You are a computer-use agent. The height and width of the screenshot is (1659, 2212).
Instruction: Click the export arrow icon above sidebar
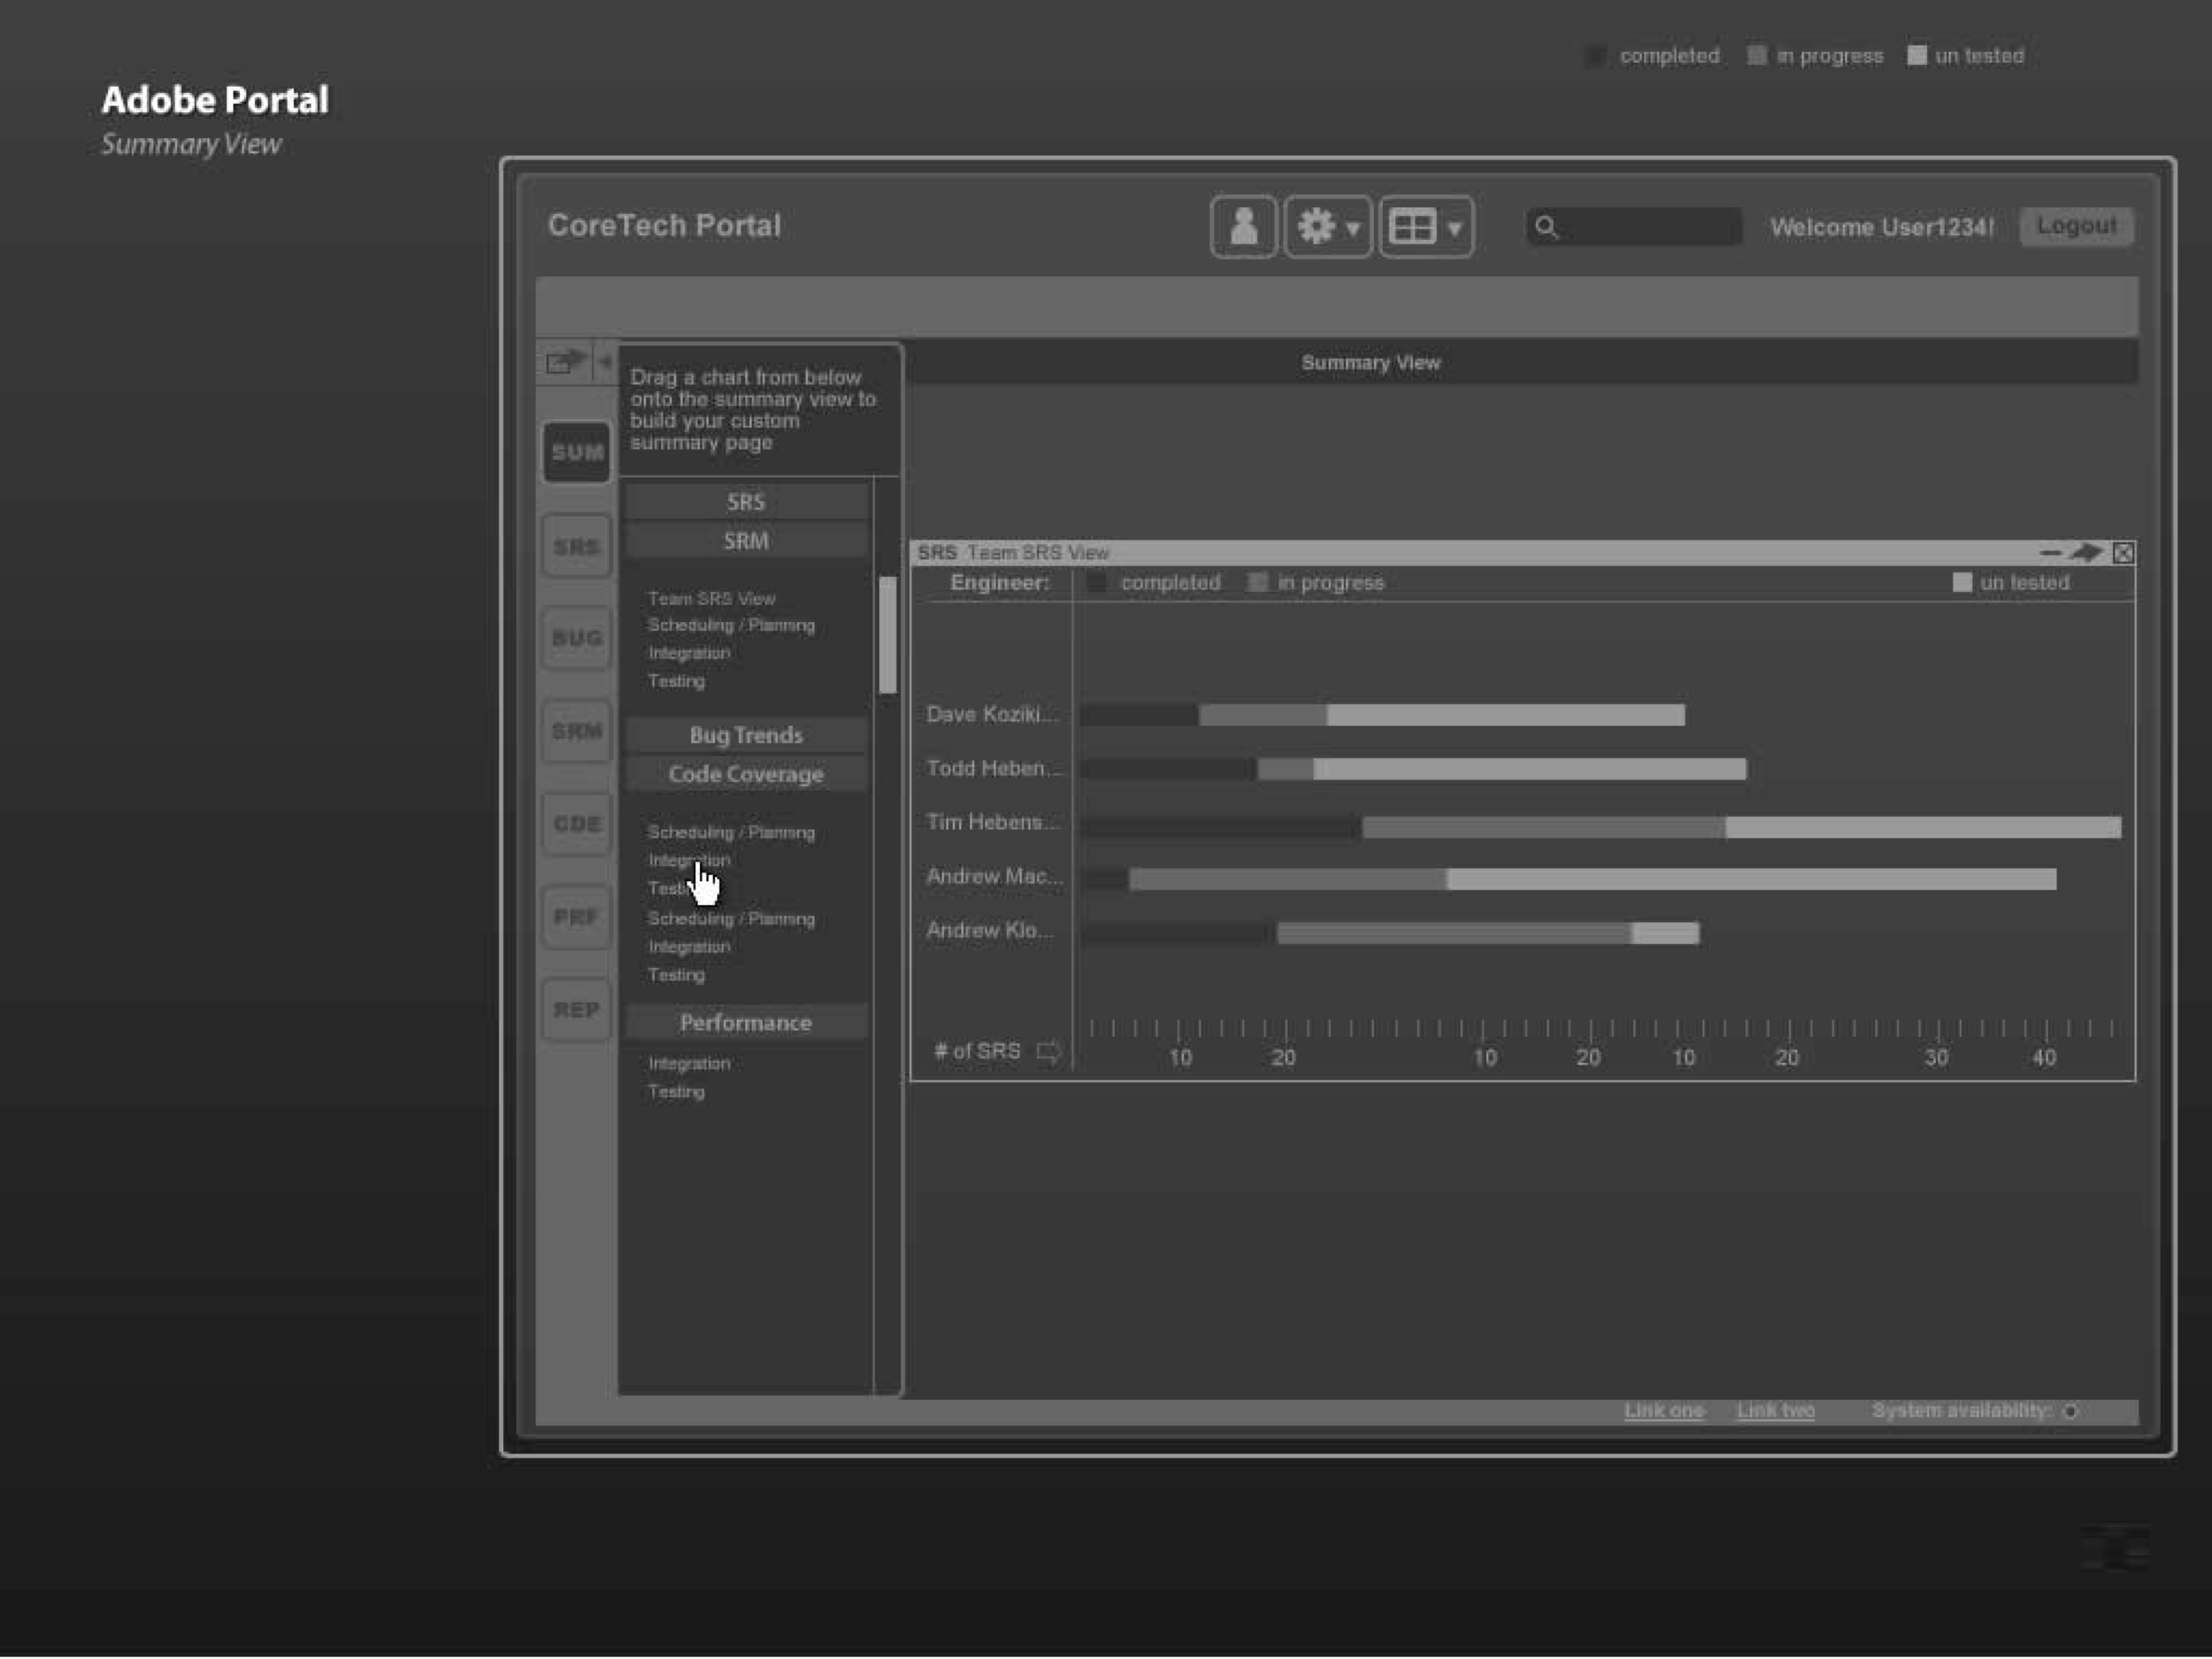pyautogui.click(x=565, y=361)
